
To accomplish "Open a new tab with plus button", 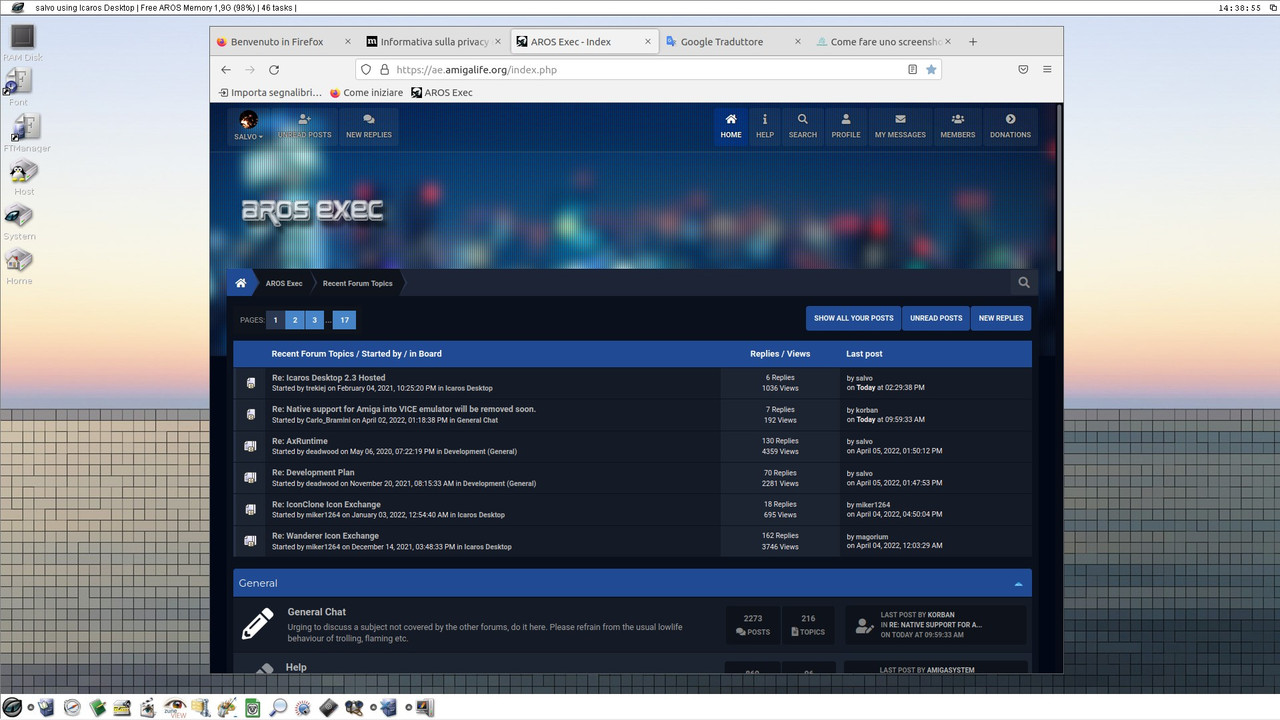I will (973, 42).
